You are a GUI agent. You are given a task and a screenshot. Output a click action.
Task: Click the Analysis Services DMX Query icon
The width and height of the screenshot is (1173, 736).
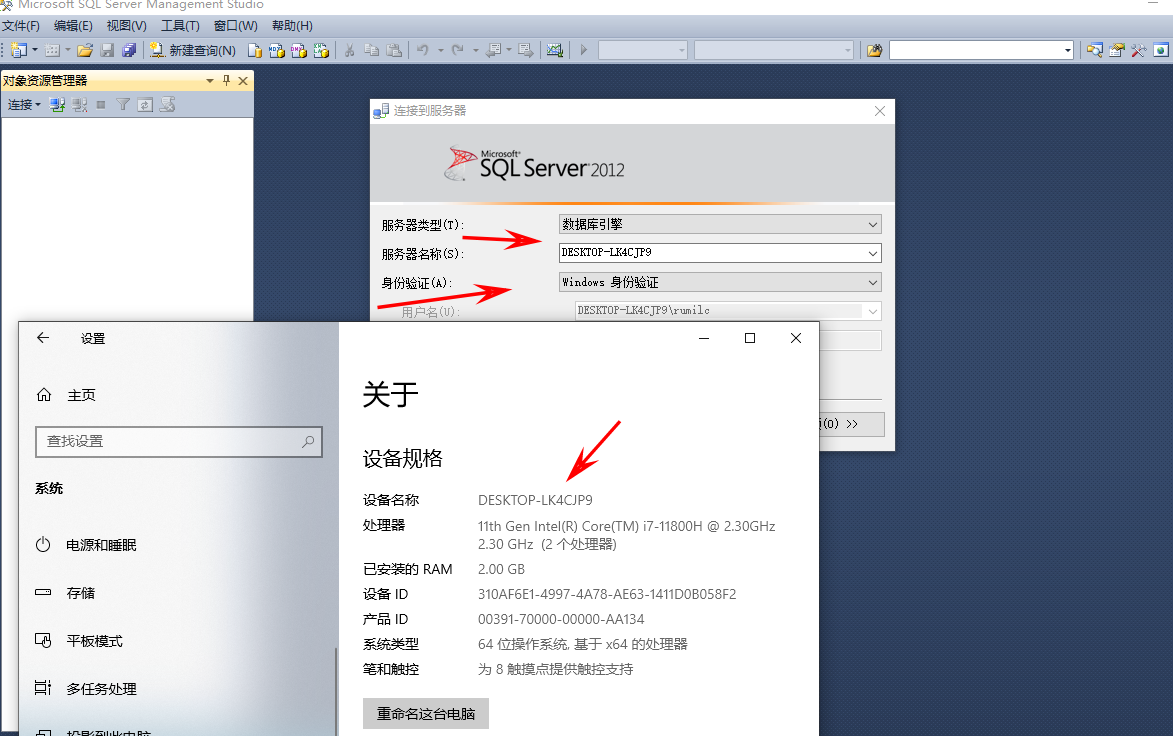pos(298,50)
